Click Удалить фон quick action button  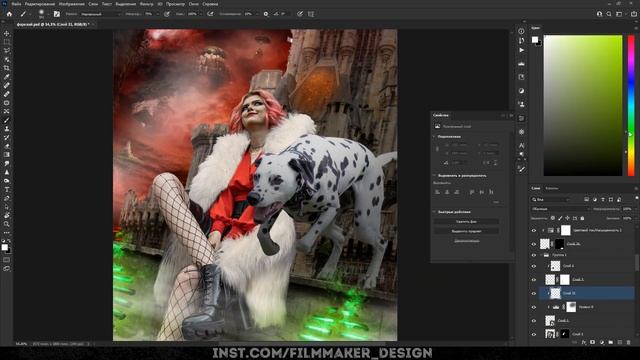(x=466, y=221)
